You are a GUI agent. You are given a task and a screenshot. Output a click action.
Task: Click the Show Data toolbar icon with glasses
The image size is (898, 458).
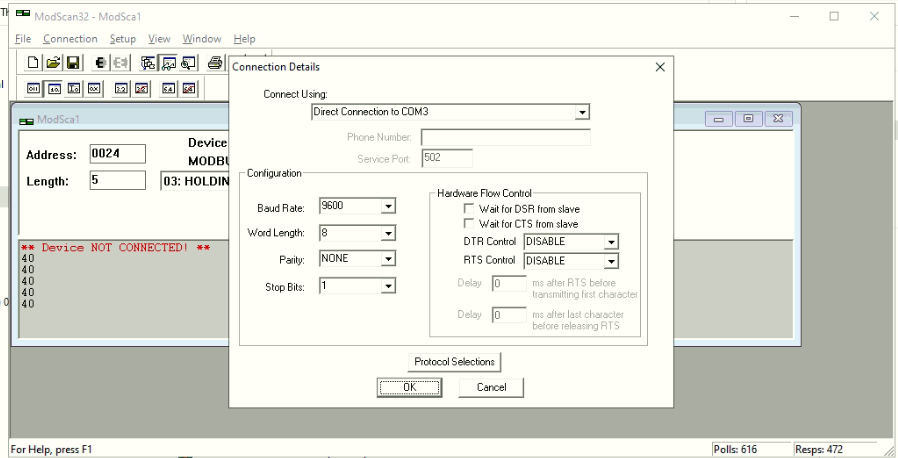click(x=168, y=62)
